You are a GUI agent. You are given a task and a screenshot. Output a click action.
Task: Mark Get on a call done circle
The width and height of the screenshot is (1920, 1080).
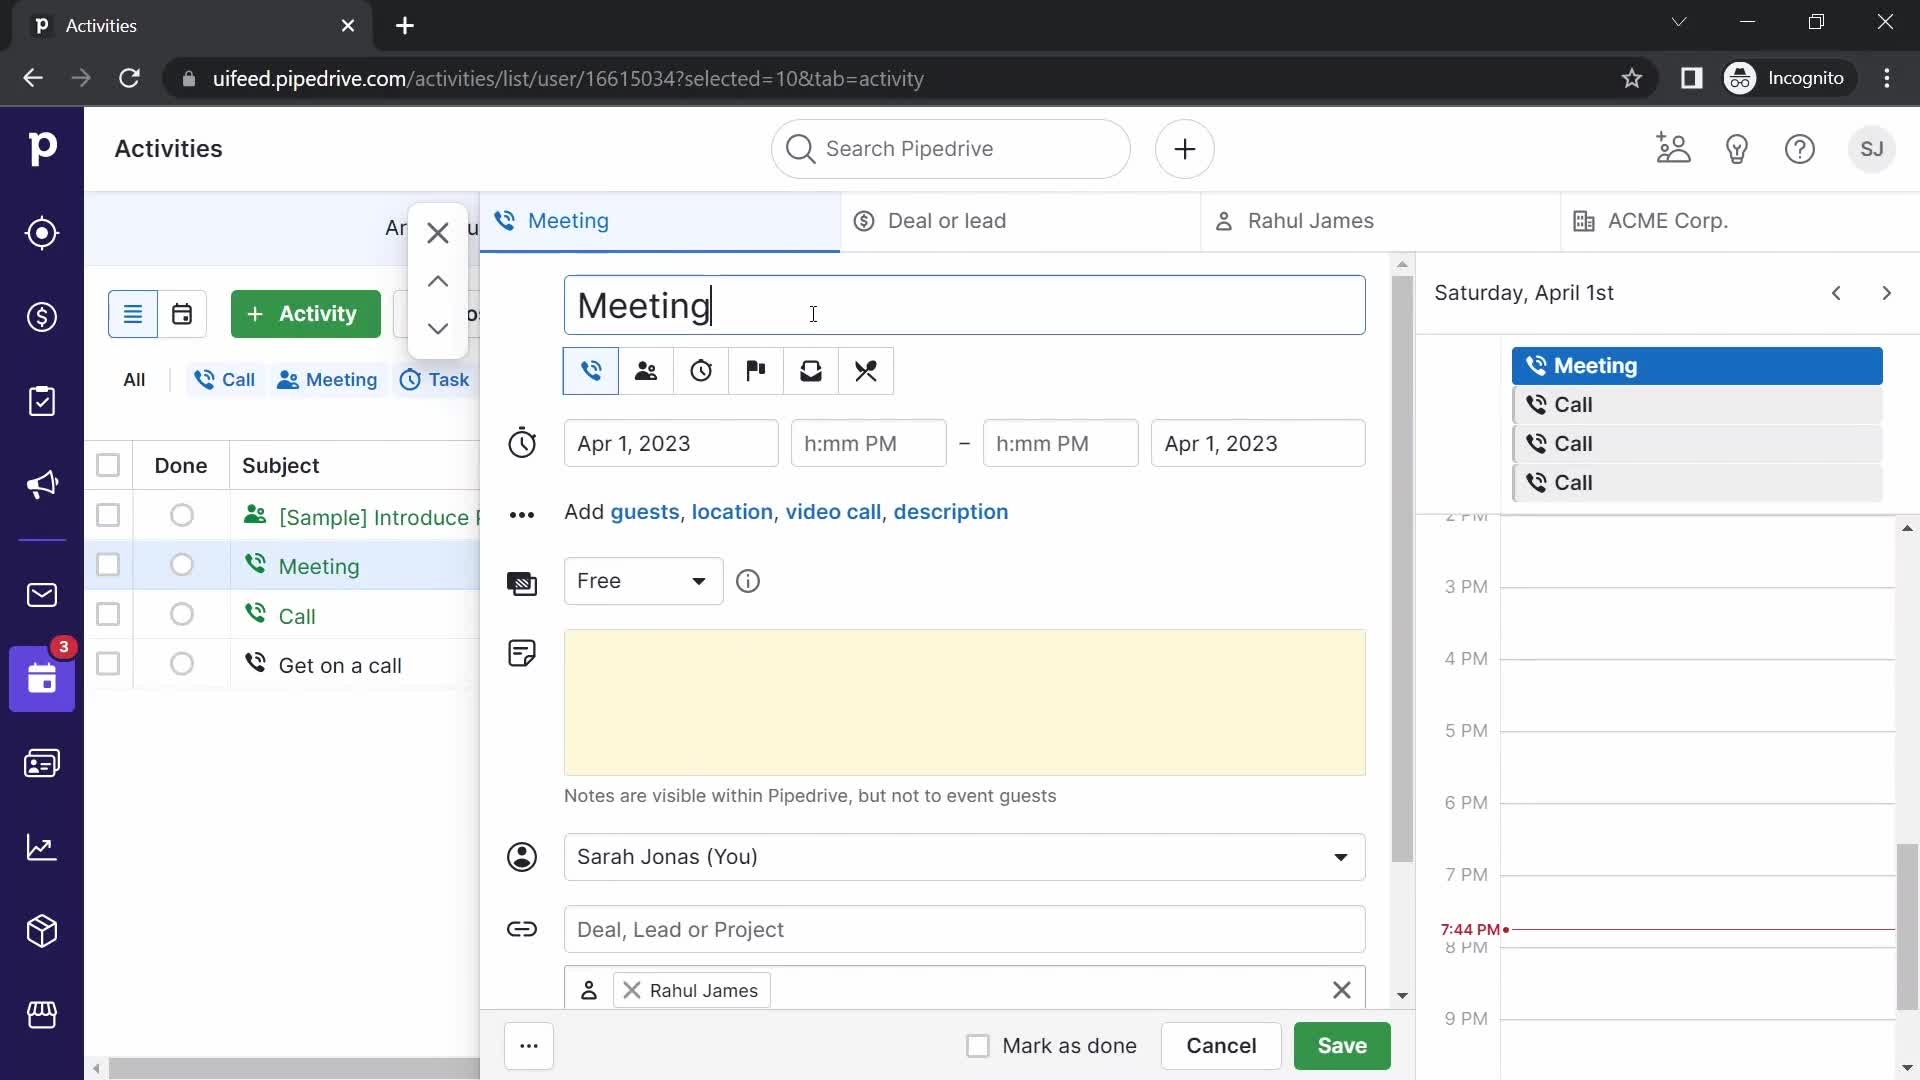182,664
